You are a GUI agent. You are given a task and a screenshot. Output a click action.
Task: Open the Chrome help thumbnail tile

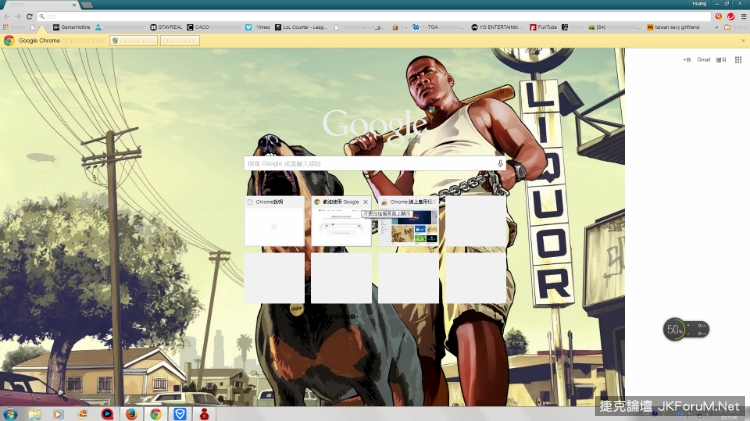click(x=274, y=222)
